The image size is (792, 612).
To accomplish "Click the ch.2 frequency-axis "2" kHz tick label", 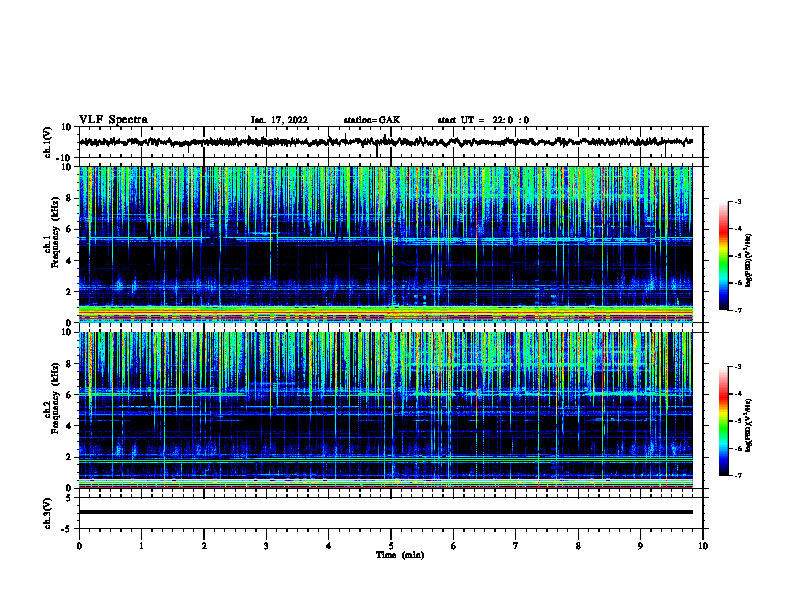I will click(69, 457).
